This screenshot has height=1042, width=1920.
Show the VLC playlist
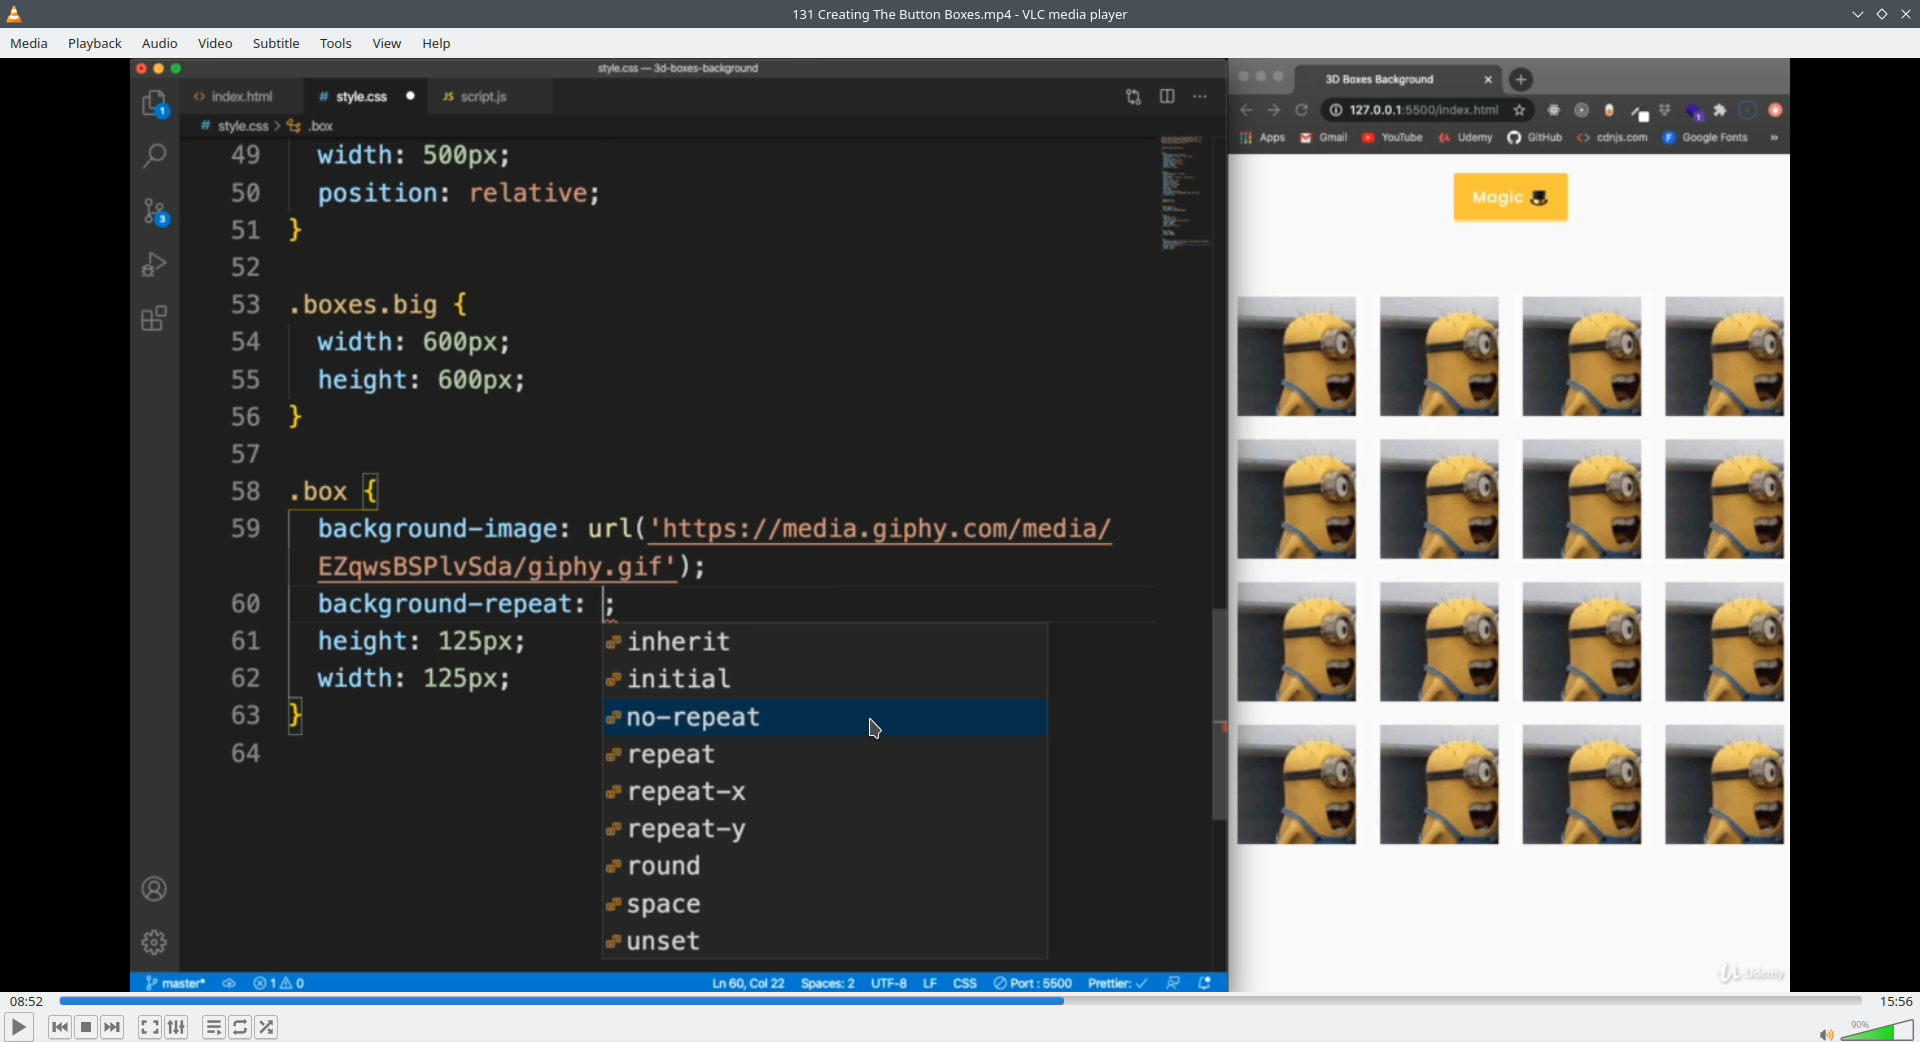coord(214,1027)
